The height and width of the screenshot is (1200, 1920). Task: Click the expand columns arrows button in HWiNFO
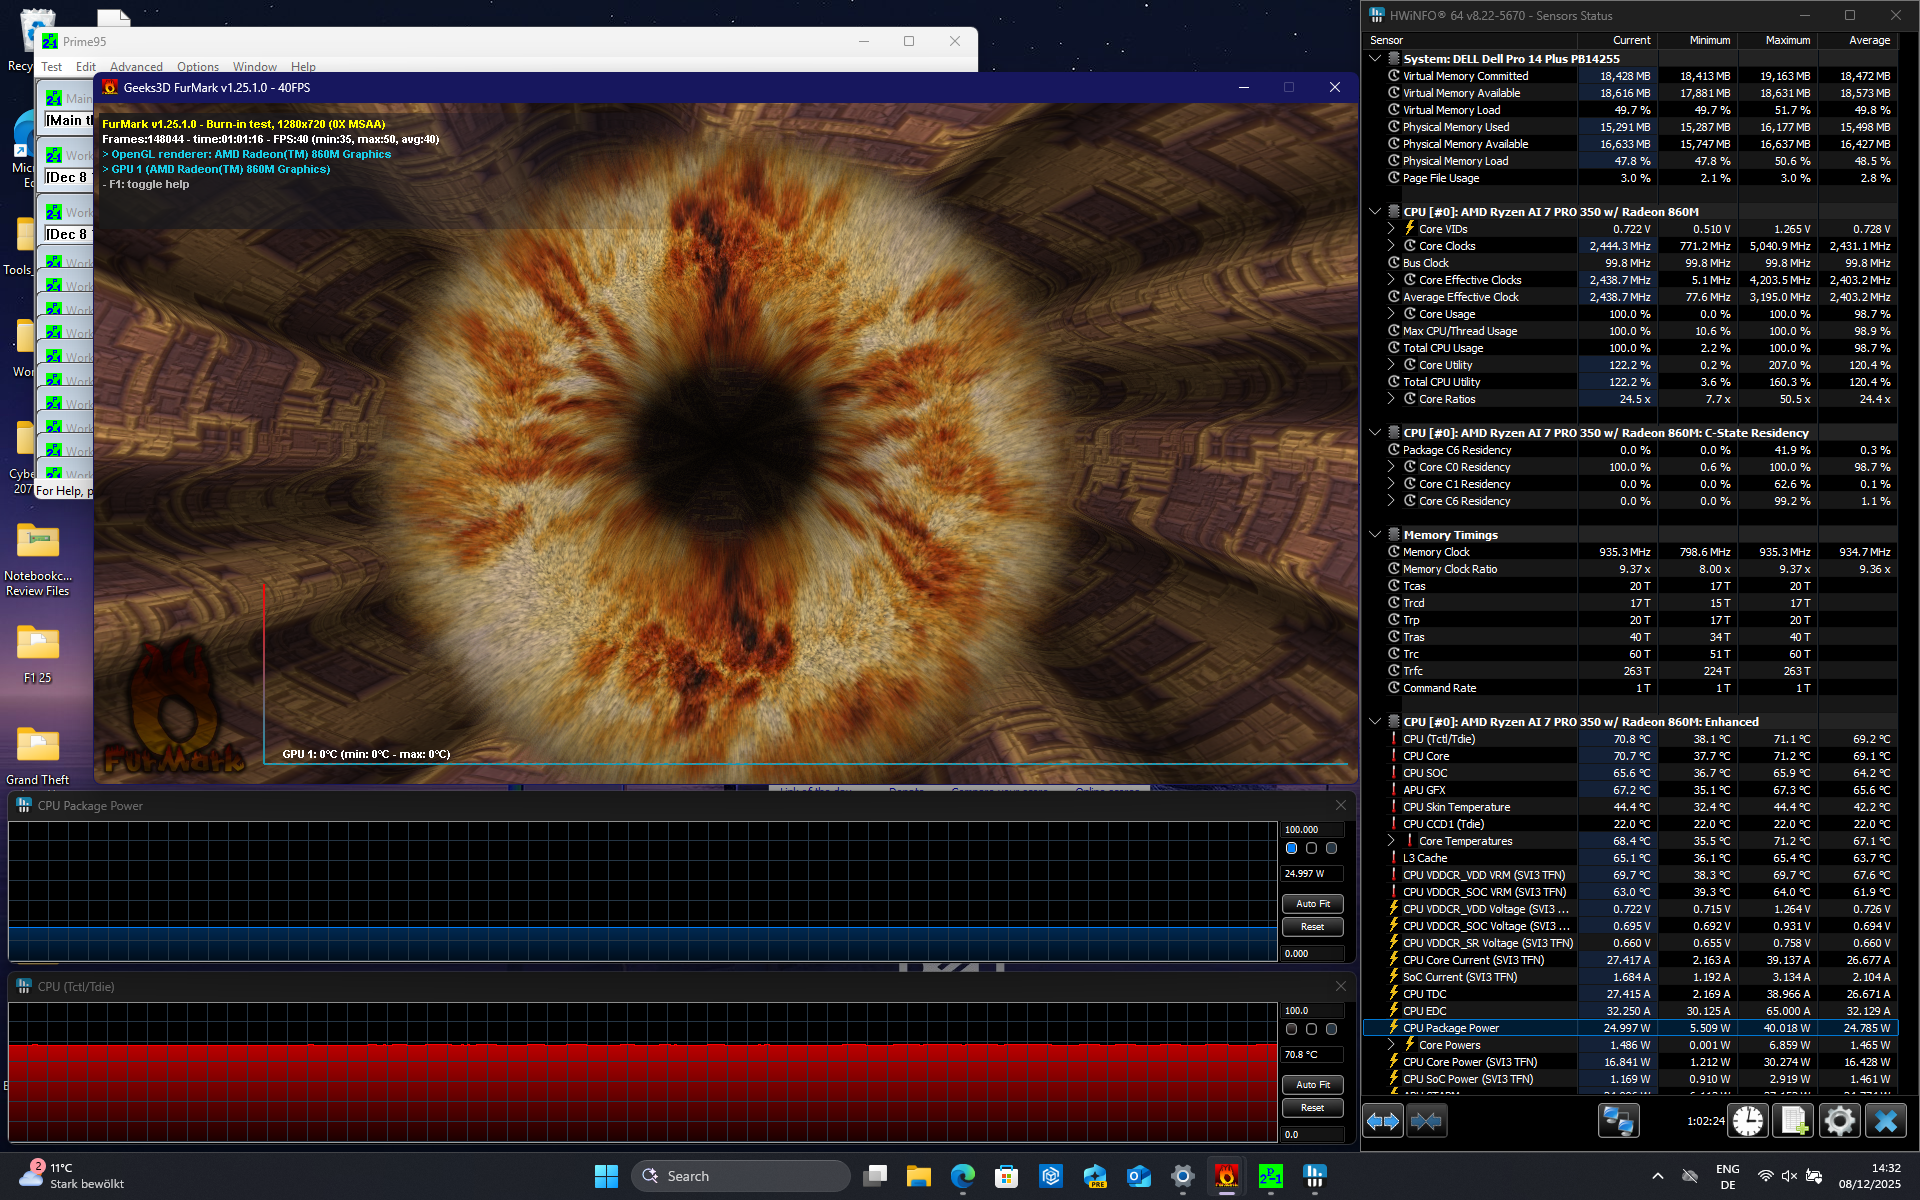[1383, 1121]
